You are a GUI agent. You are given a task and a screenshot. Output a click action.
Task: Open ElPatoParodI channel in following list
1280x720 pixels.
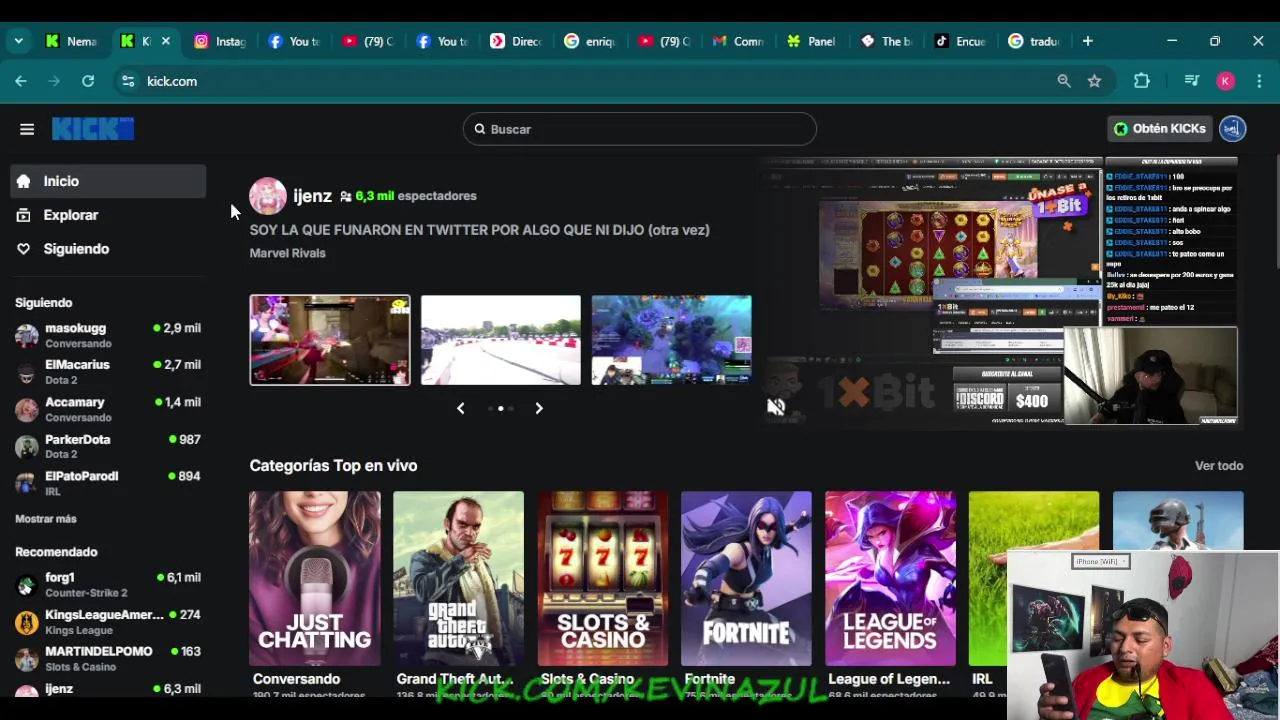(x=108, y=483)
